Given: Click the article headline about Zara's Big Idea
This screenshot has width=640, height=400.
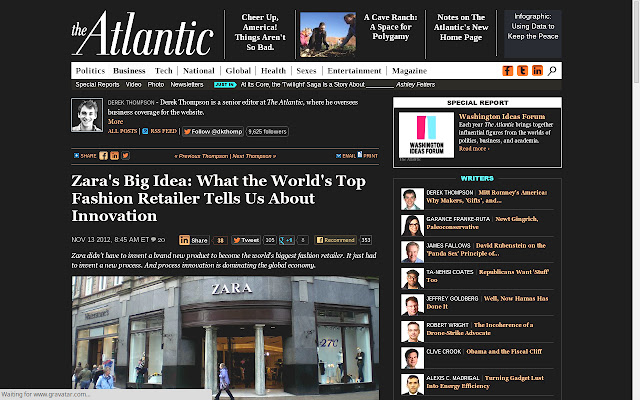Looking at the screenshot, I should (x=218, y=198).
